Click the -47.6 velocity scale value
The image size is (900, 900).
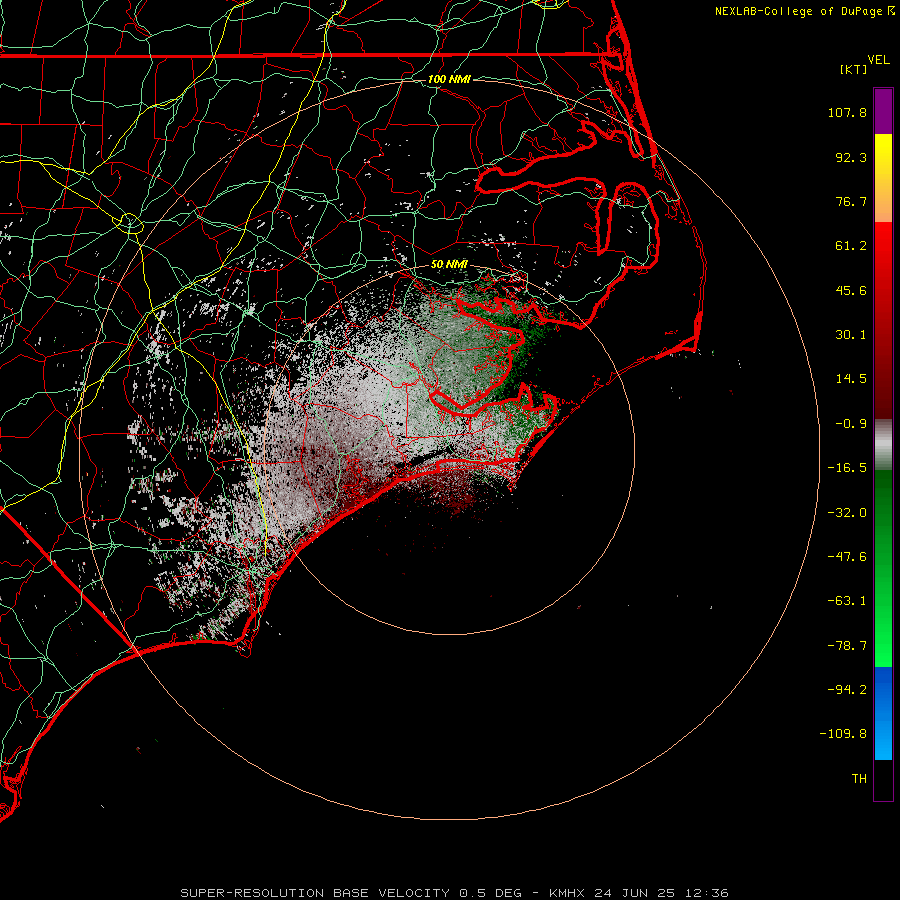tap(847, 557)
